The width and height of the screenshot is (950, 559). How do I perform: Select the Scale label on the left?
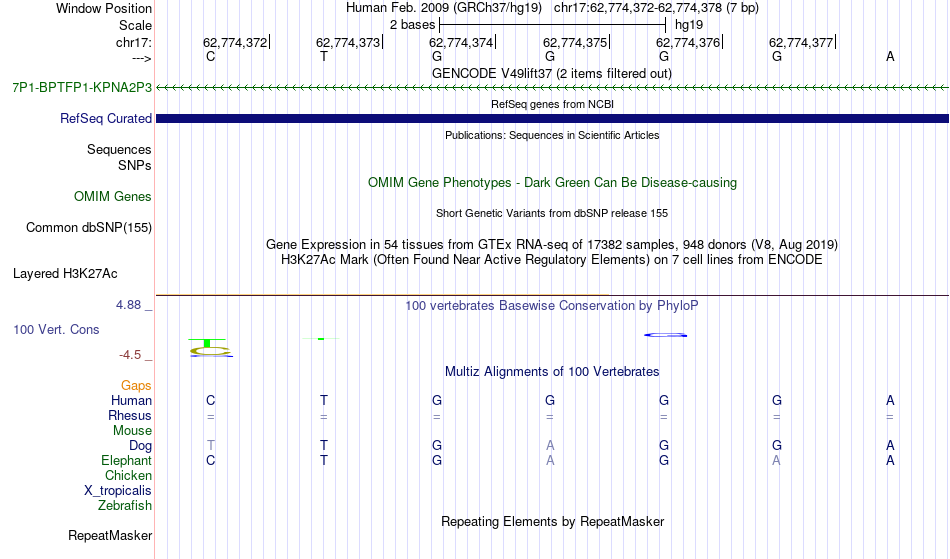pos(135,25)
